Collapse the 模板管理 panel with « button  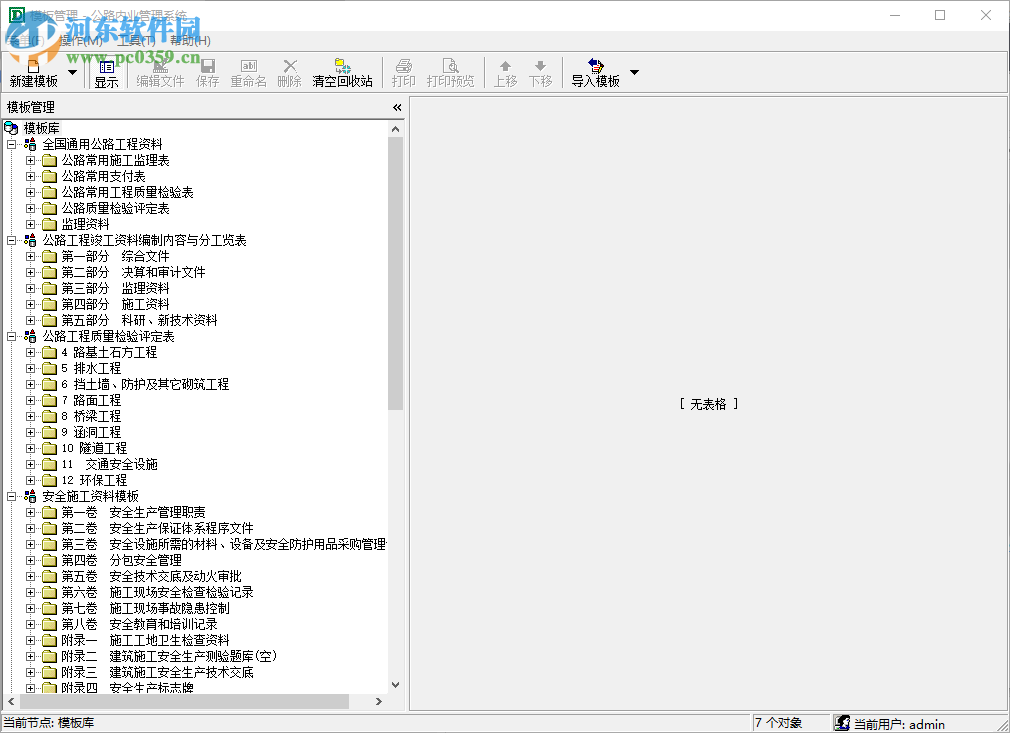point(399,106)
